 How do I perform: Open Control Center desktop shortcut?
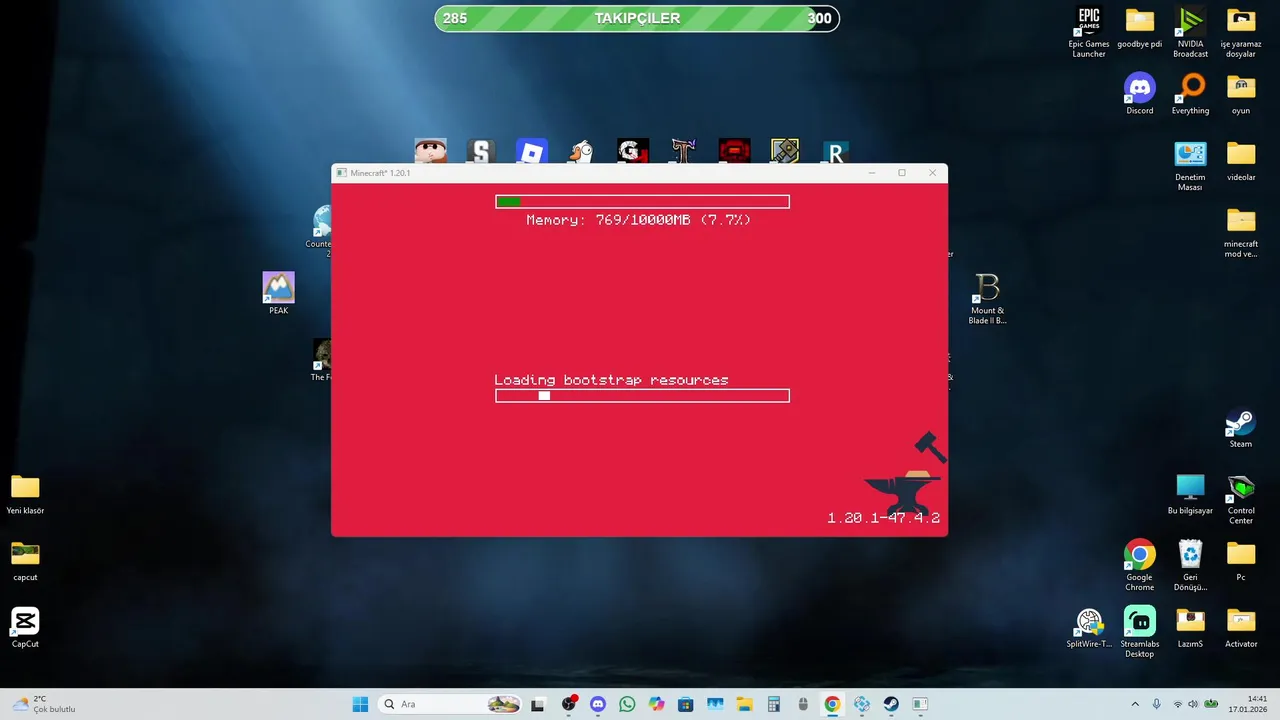1241,499
